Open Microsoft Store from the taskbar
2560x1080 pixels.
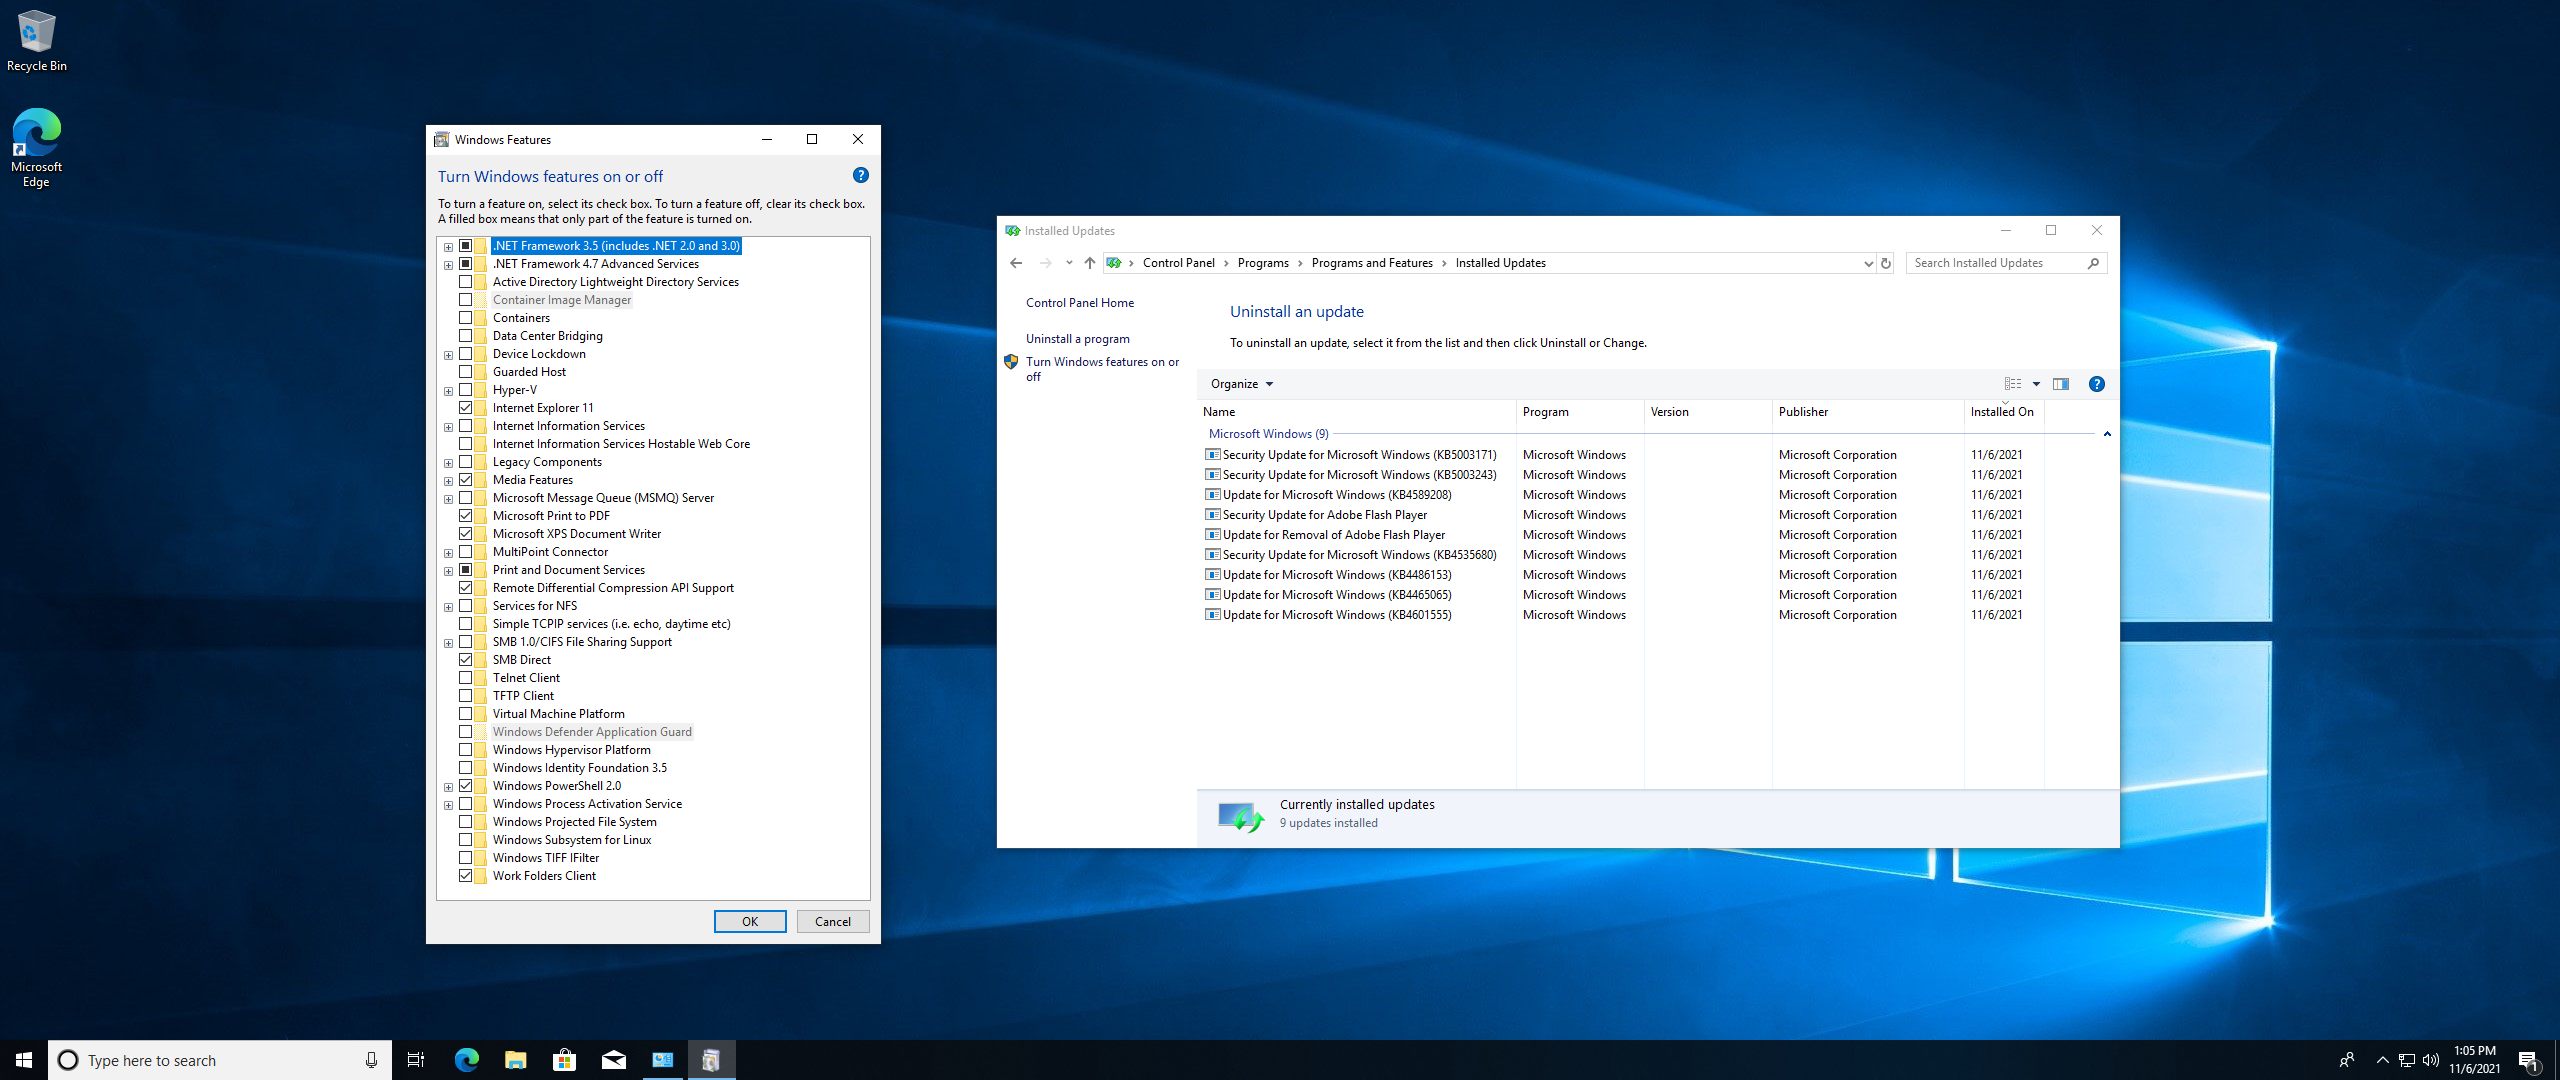coord(565,1060)
